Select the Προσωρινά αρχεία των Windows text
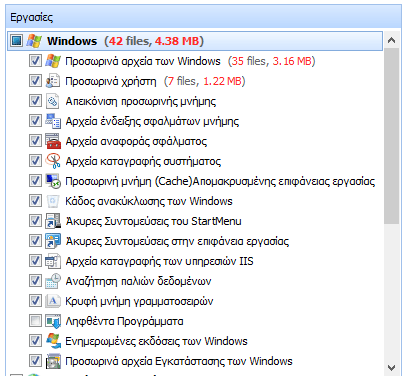Screen dimensions: 407x376 coord(143,61)
